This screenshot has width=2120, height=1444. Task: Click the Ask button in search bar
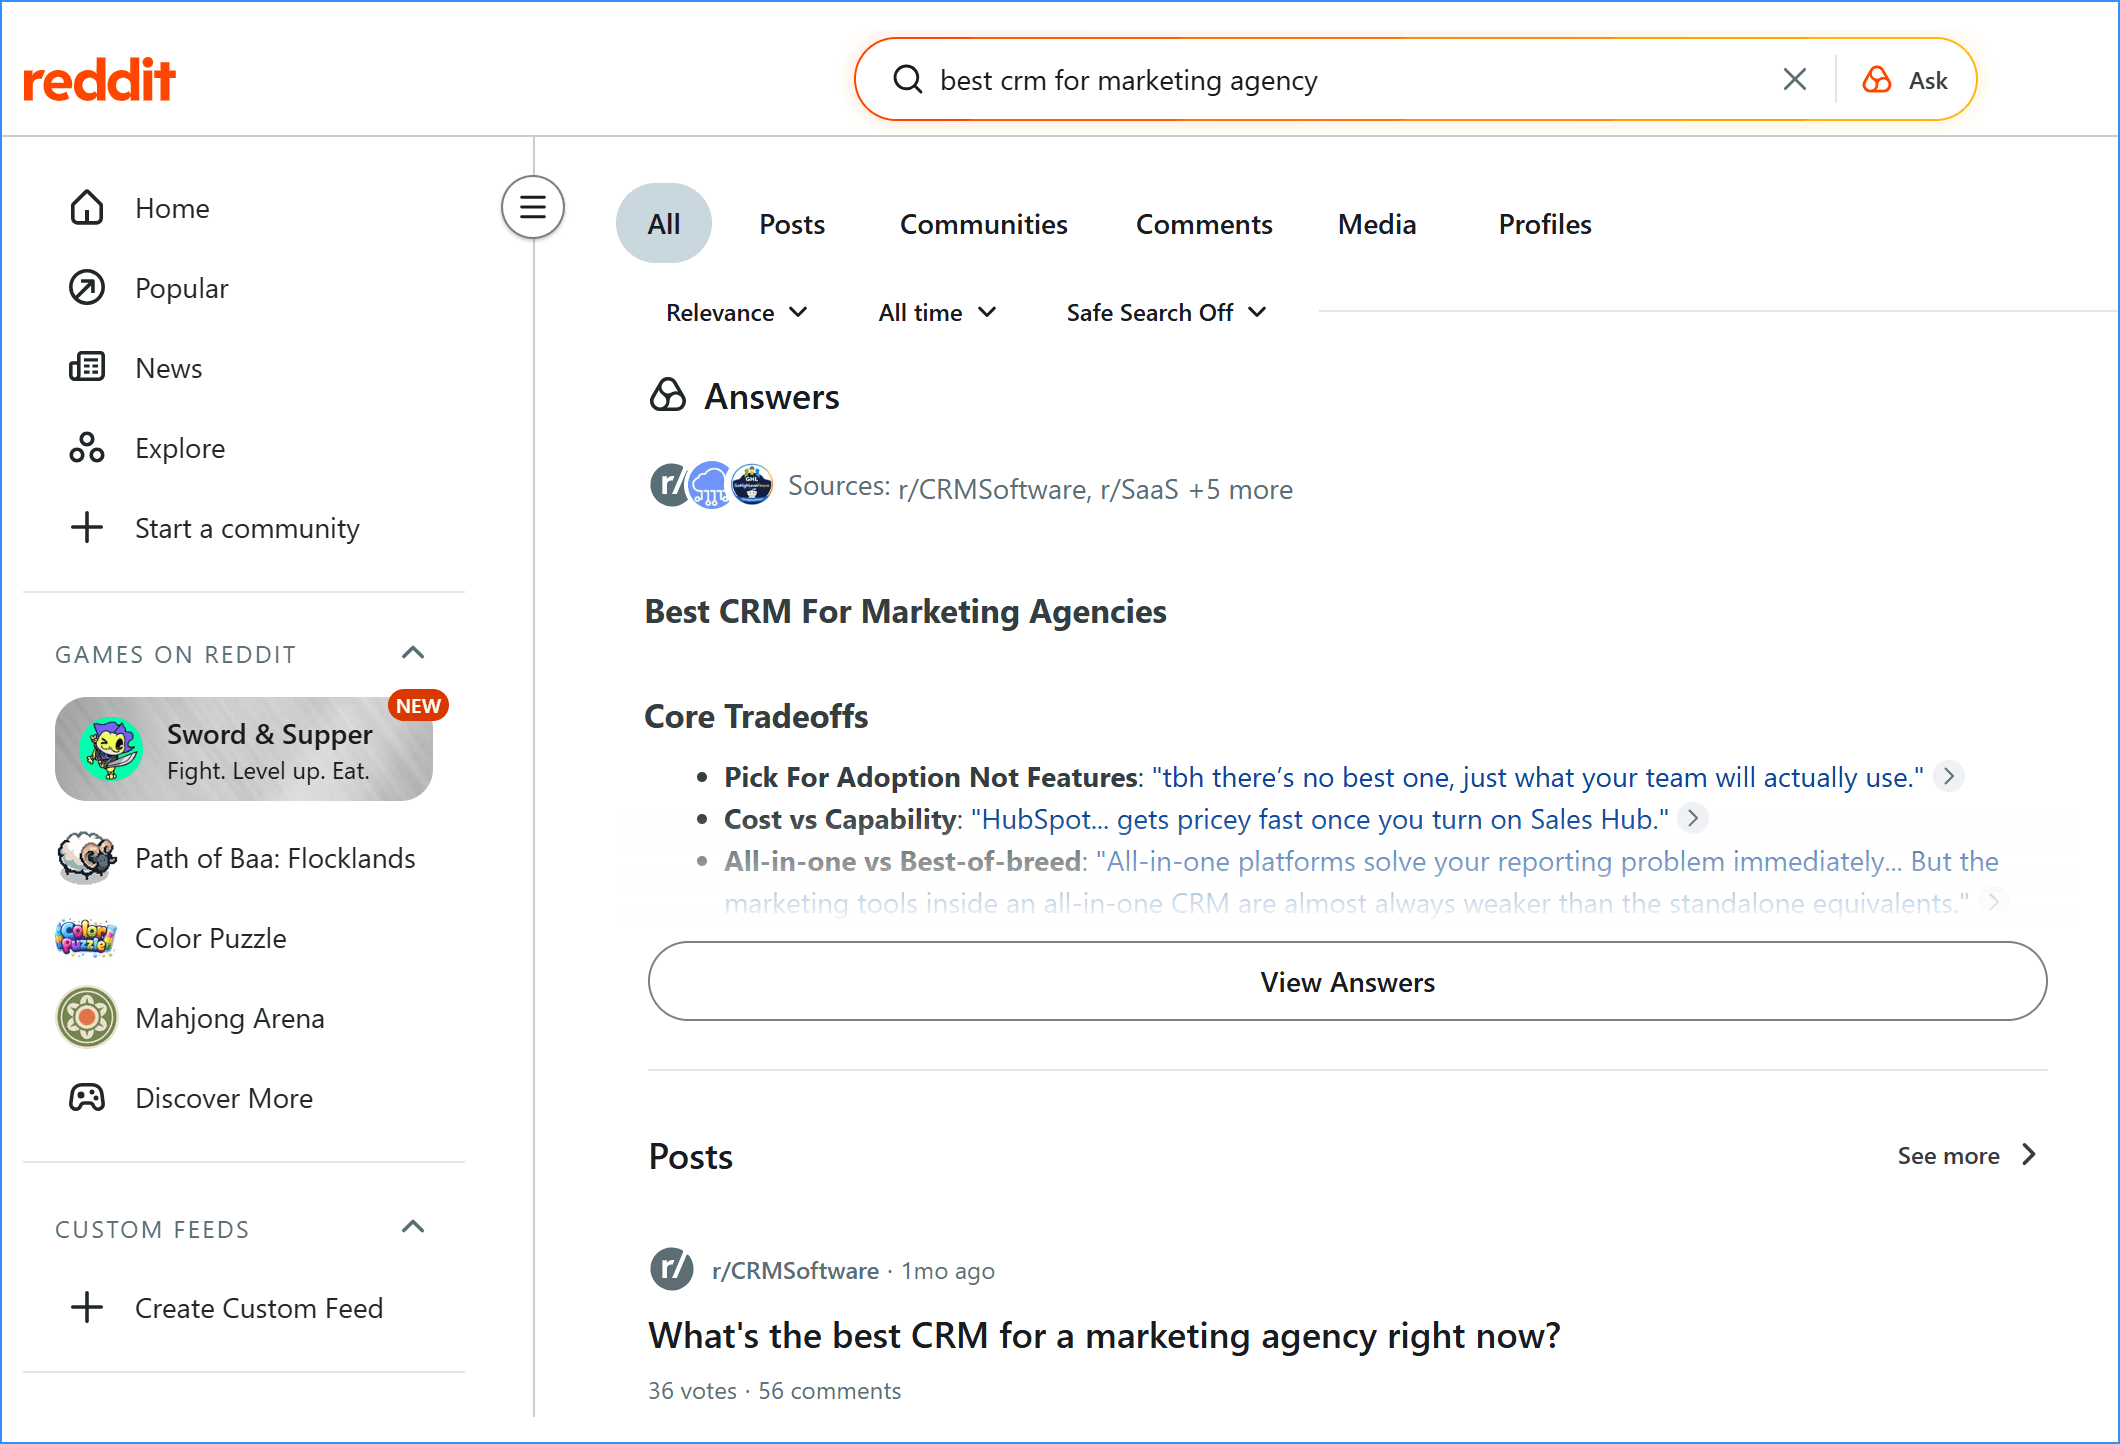tap(1905, 80)
